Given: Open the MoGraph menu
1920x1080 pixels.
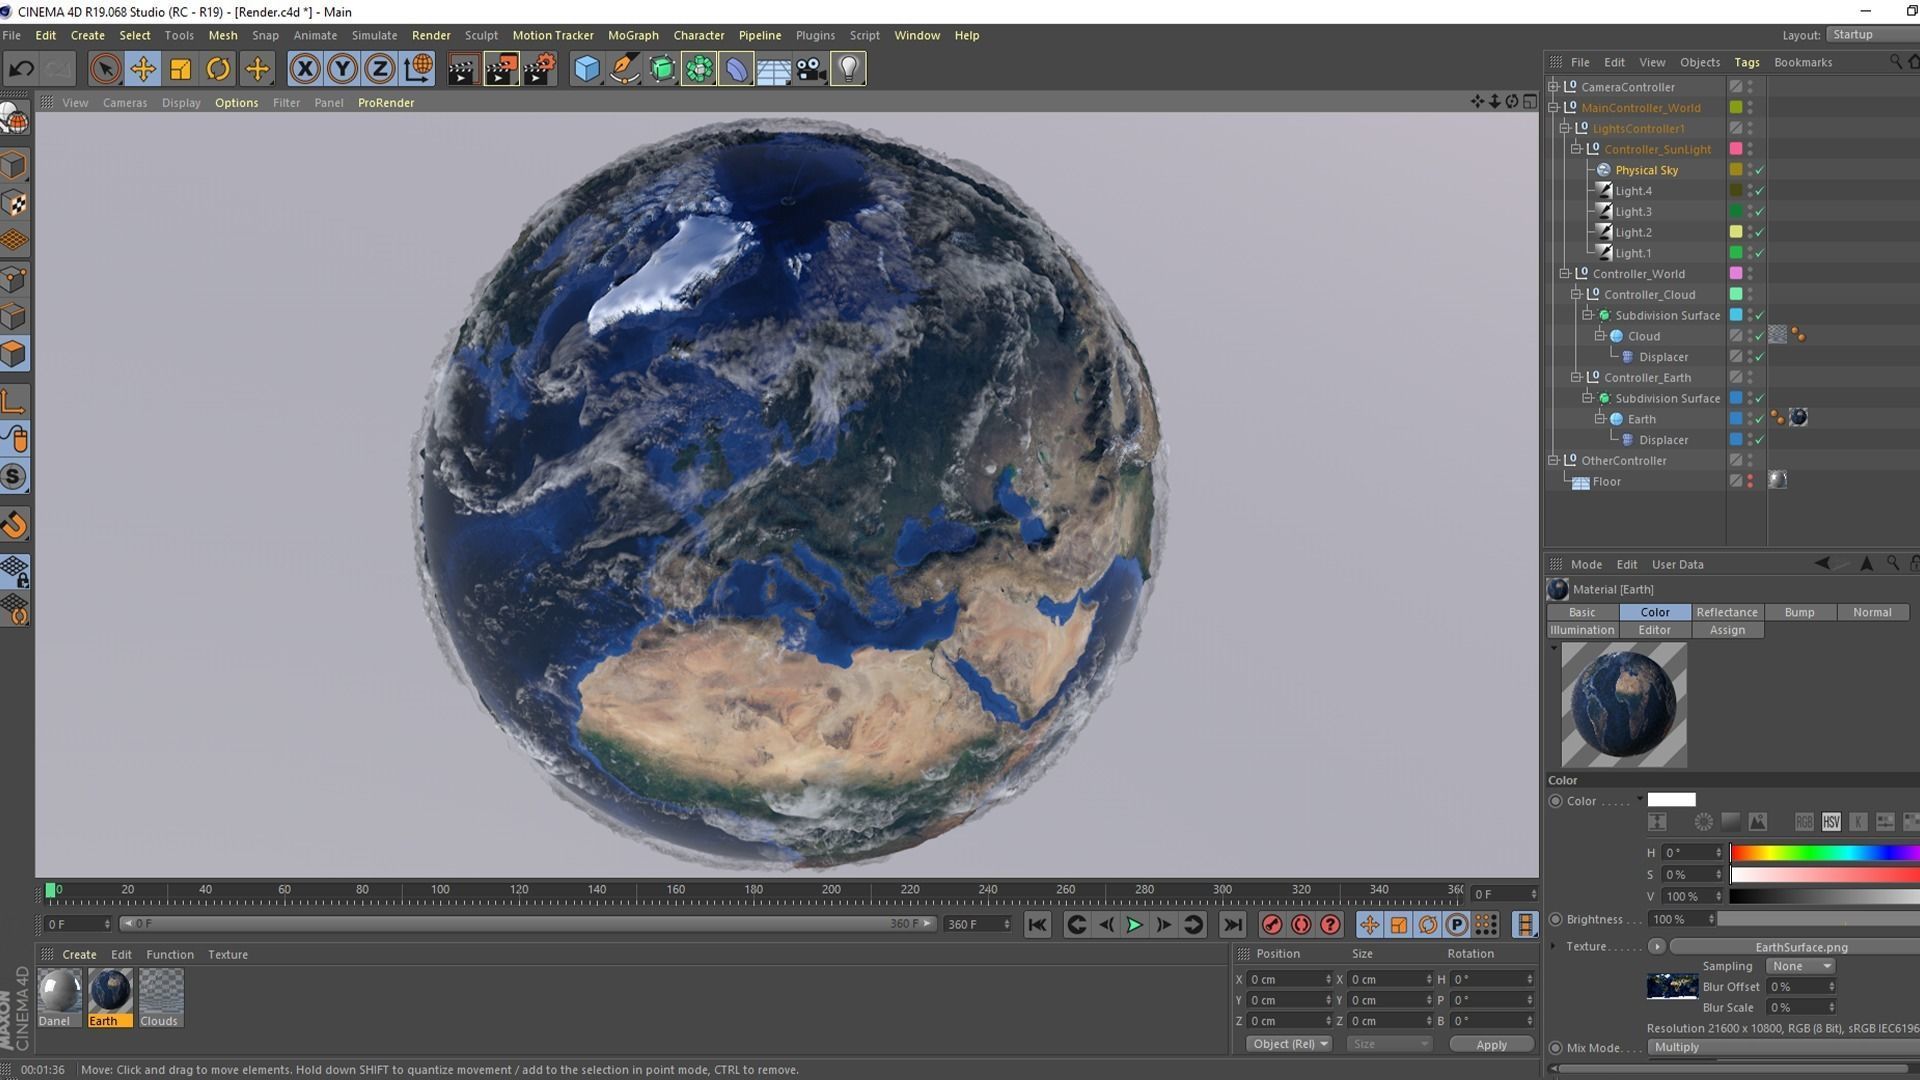Looking at the screenshot, I should 632,35.
